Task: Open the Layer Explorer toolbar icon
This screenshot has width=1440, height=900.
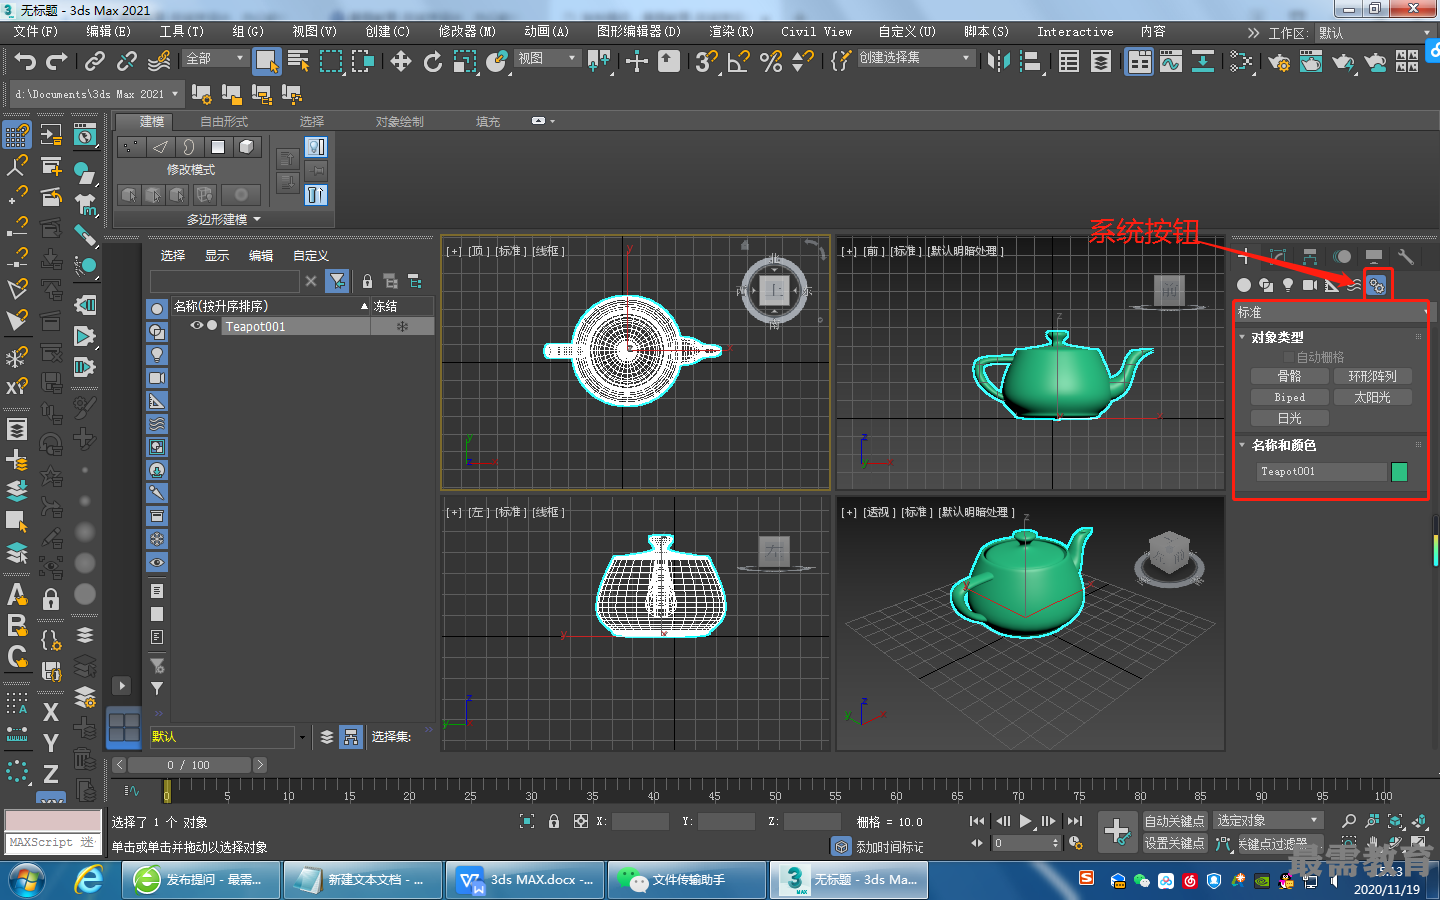Action: tap(1101, 62)
